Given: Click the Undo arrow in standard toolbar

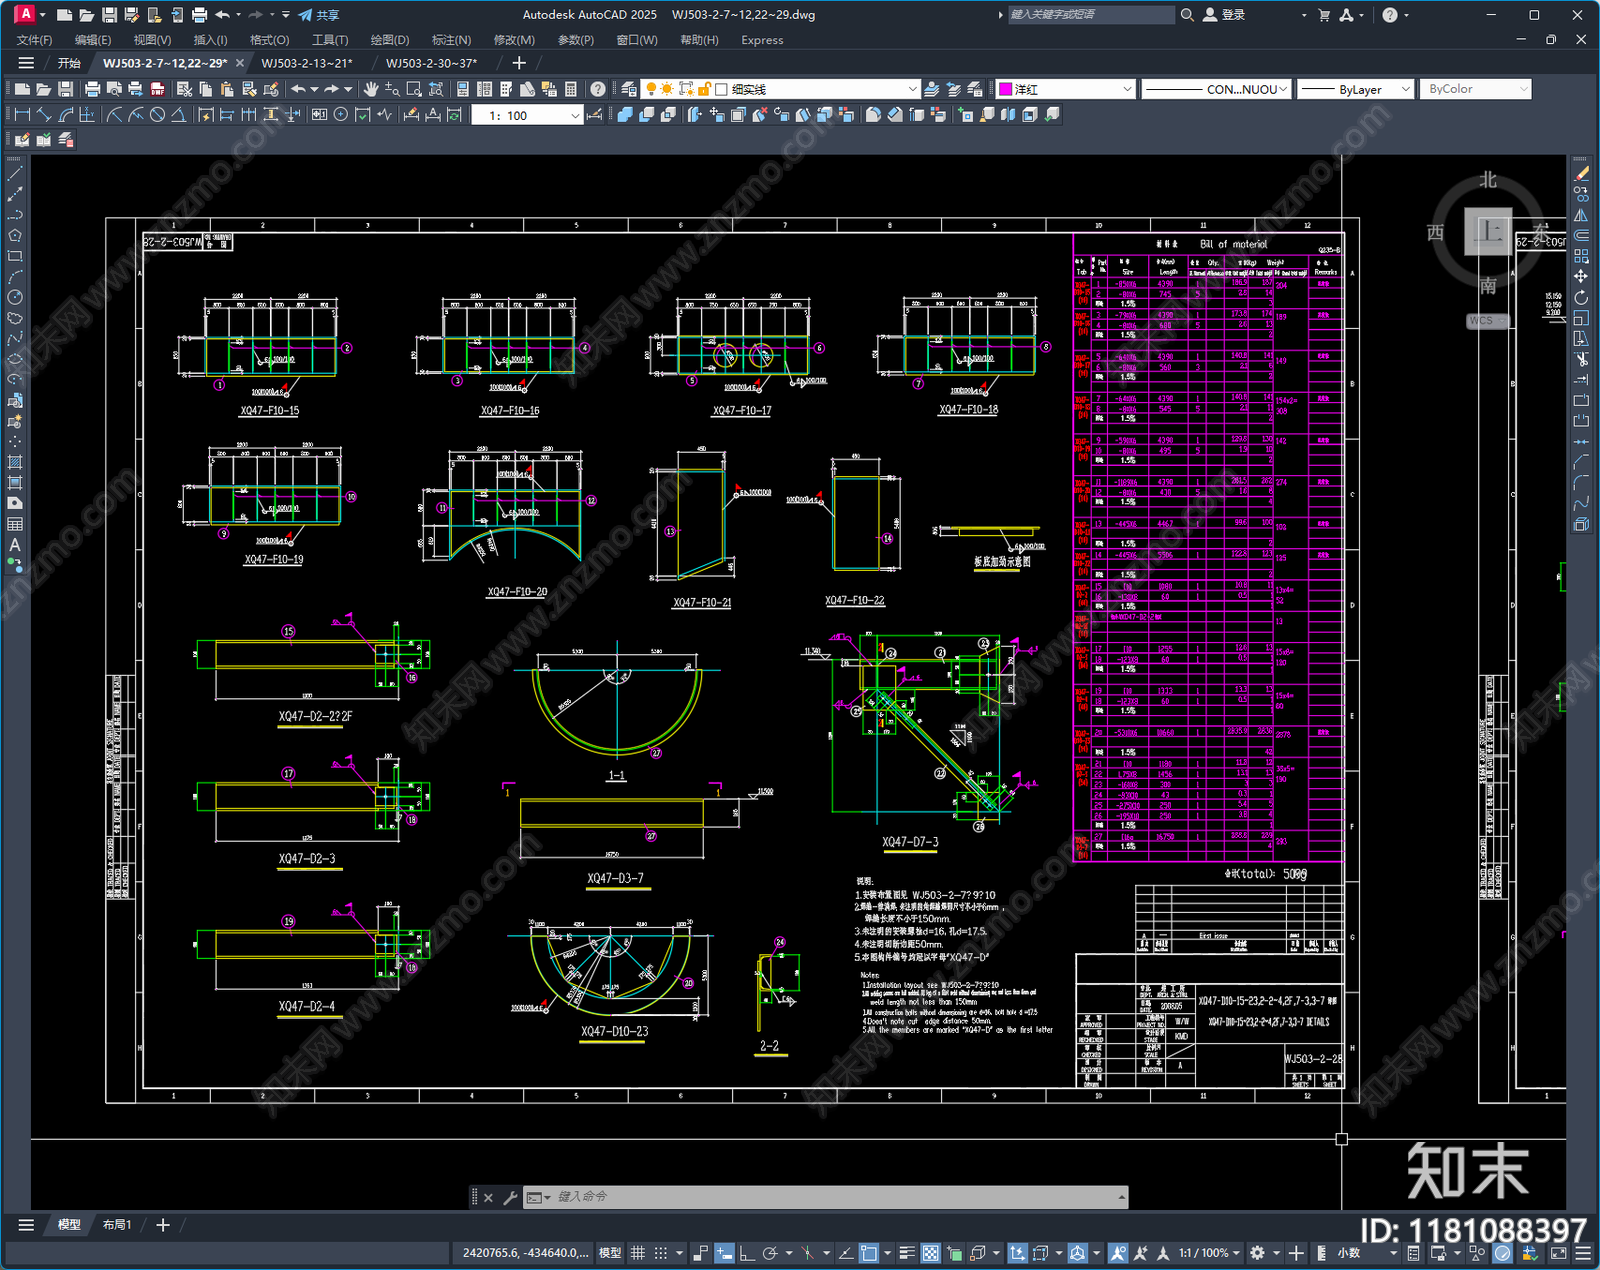Looking at the screenshot, I should [x=297, y=89].
